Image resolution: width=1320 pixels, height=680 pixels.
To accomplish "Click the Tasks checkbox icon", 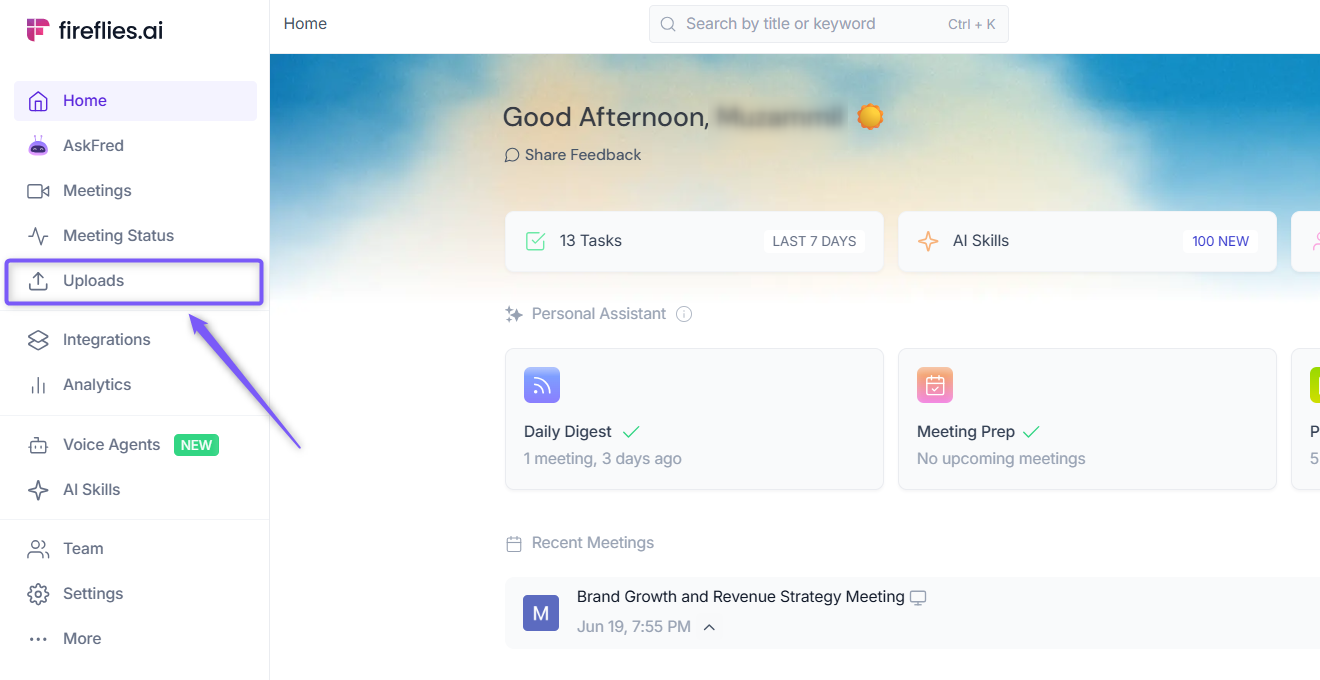I will 535,241.
